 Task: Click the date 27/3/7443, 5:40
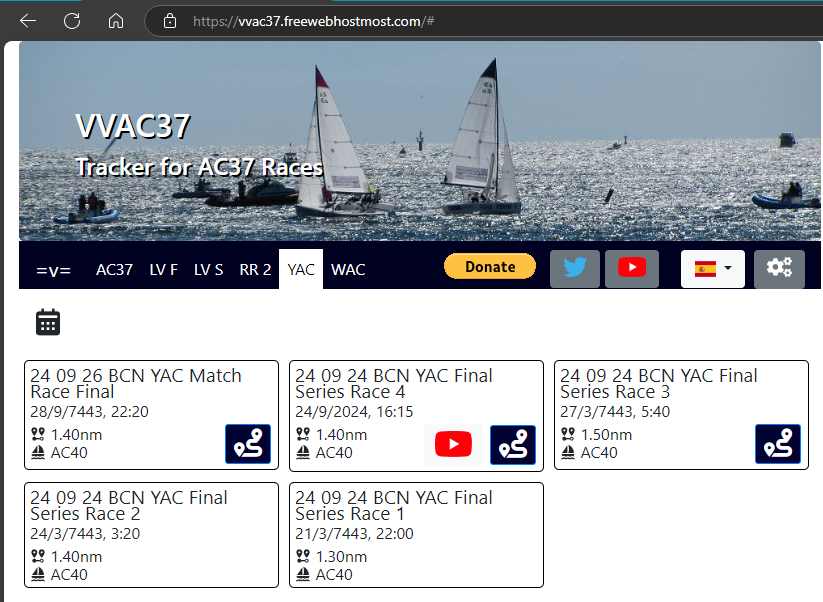pos(615,411)
